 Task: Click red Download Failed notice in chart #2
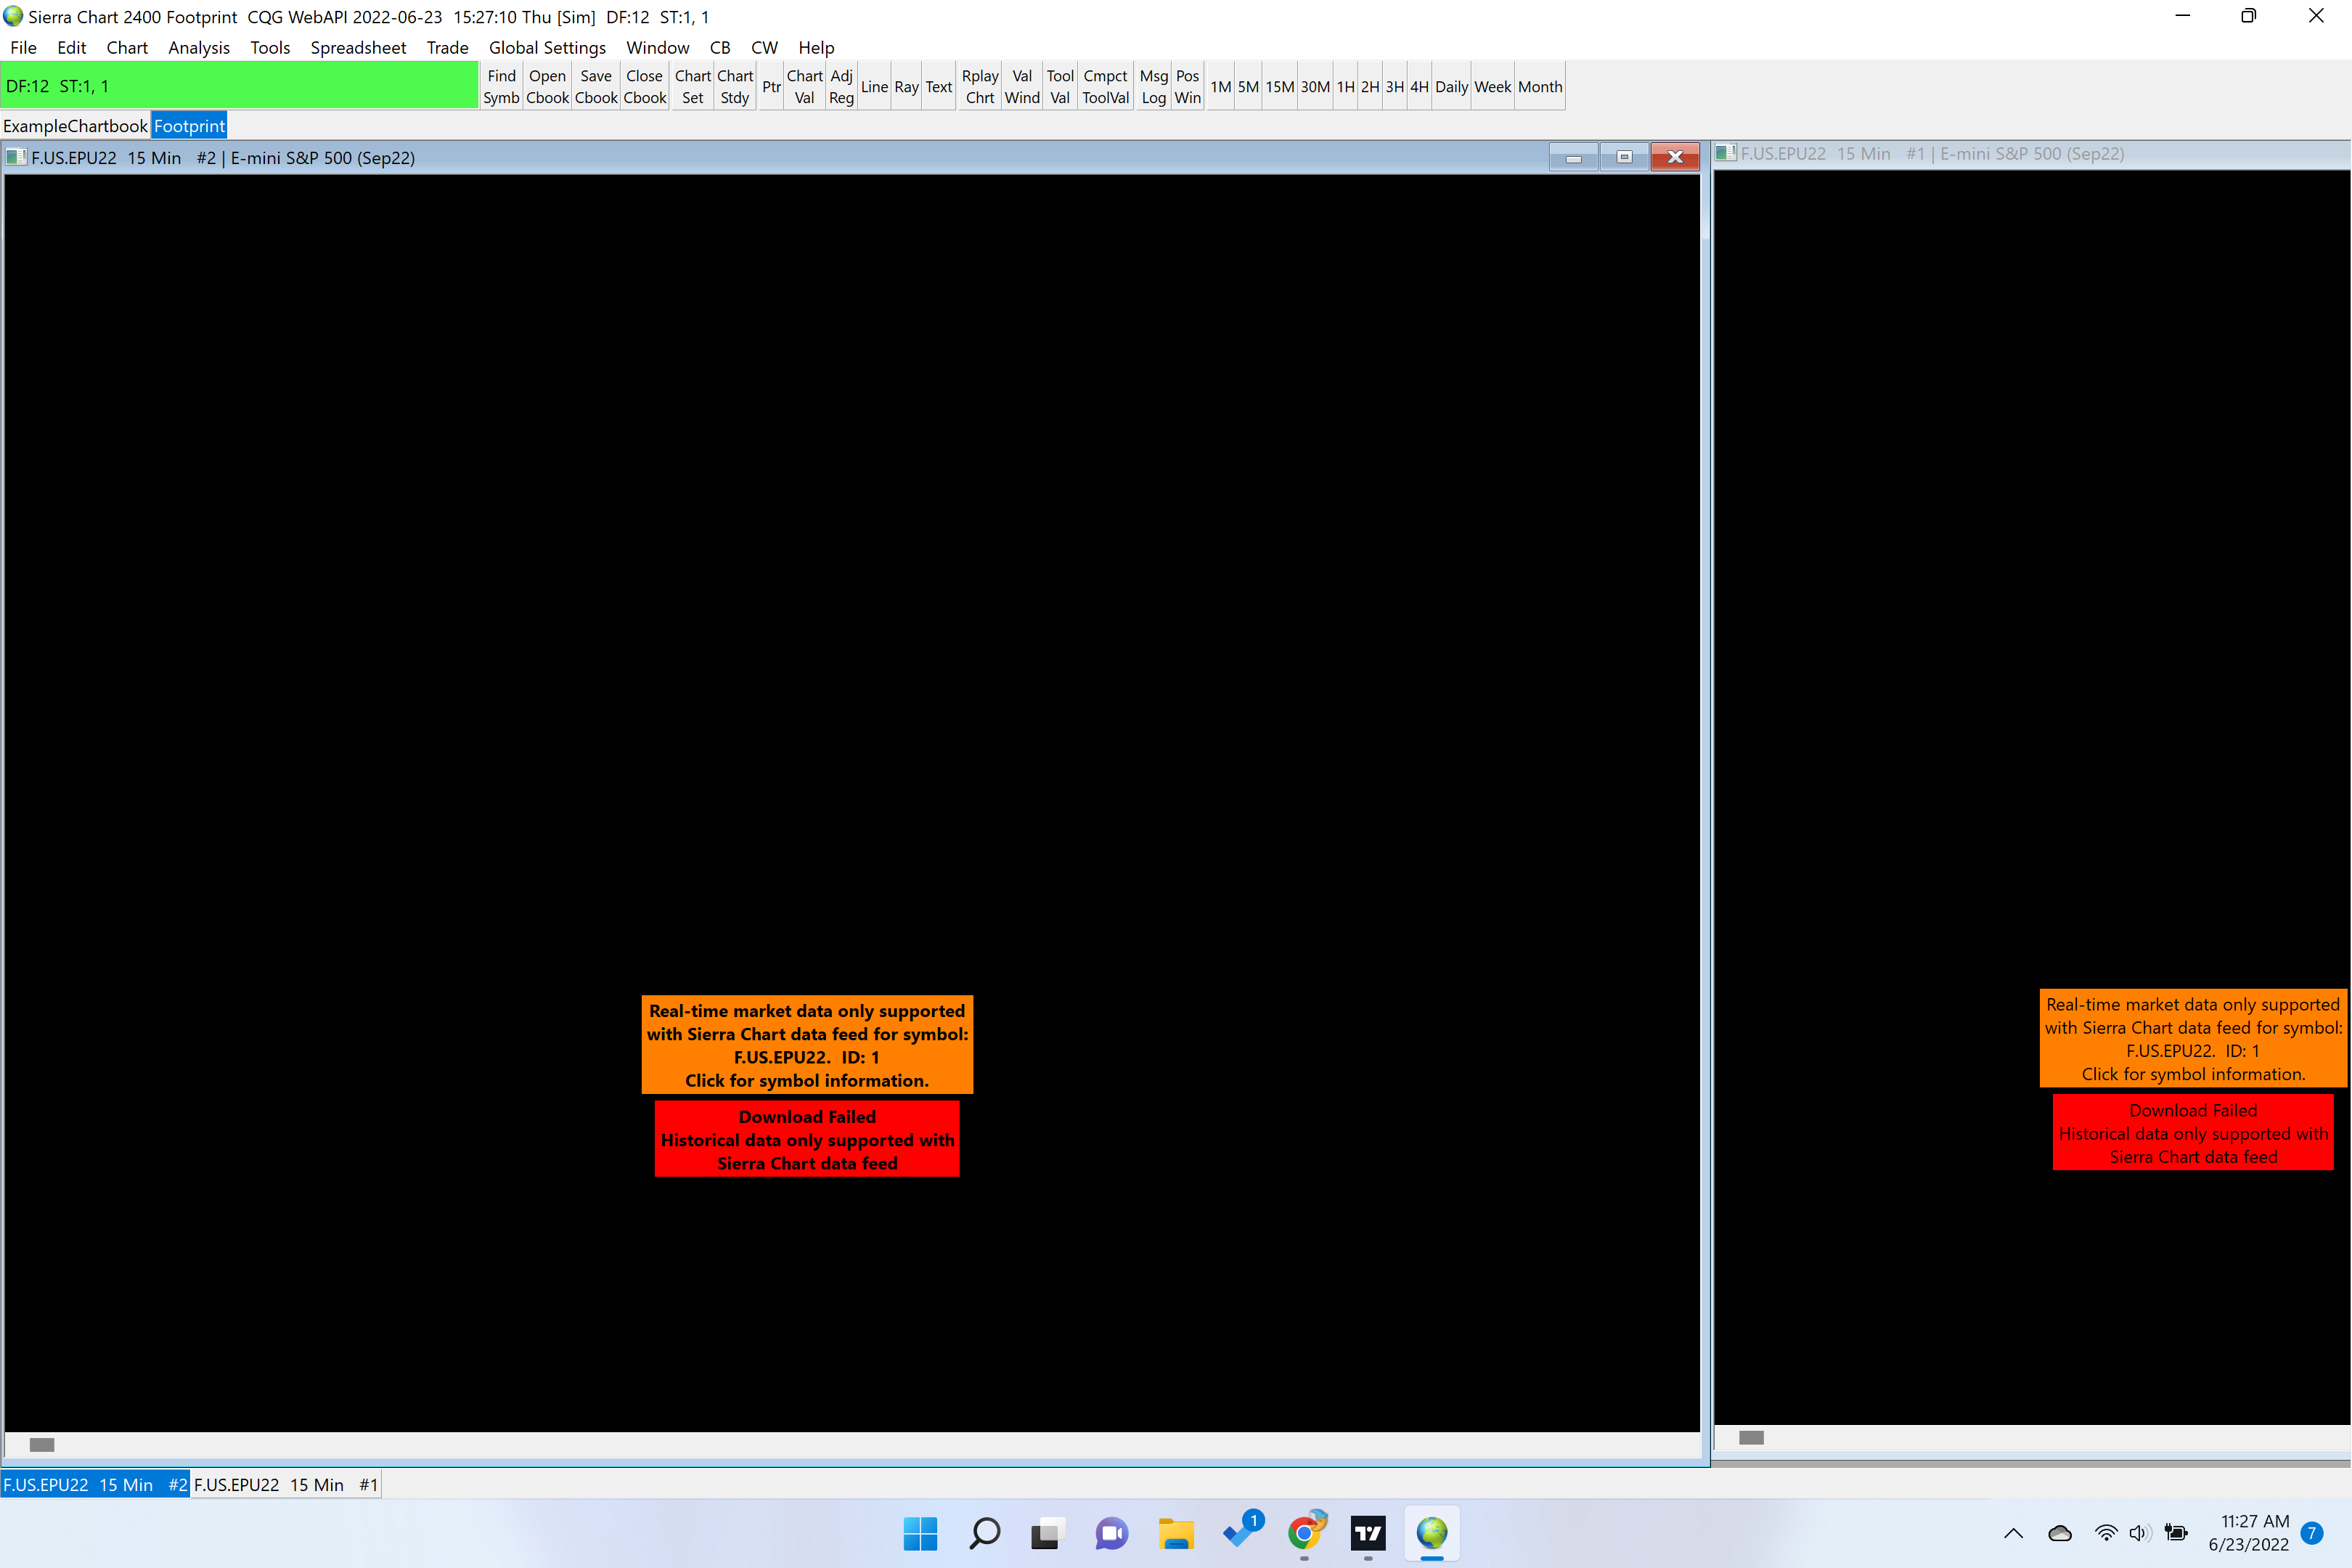point(807,1139)
